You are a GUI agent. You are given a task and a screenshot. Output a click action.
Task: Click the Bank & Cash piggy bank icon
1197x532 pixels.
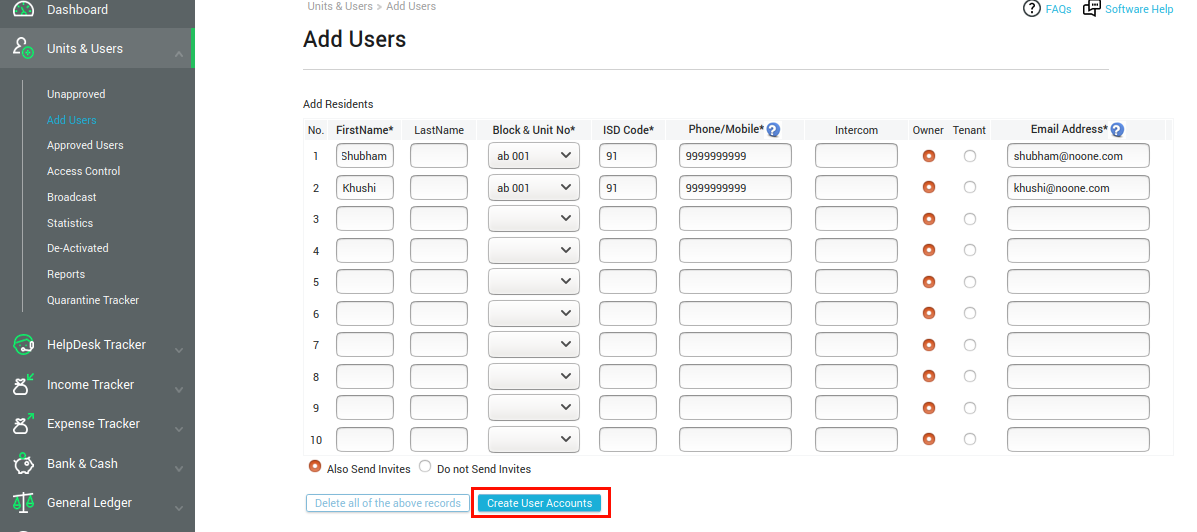click(24, 463)
